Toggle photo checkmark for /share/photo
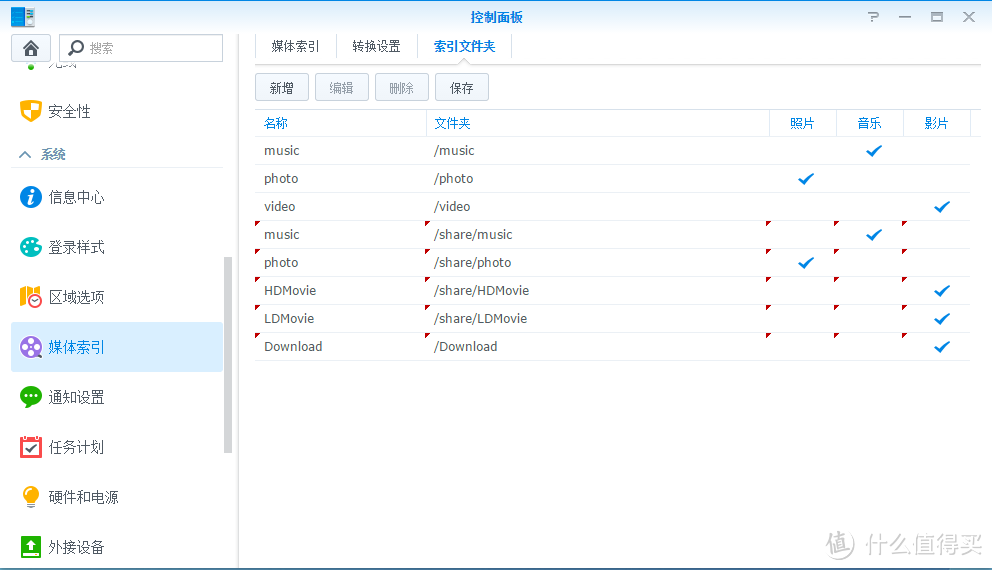 [806, 263]
